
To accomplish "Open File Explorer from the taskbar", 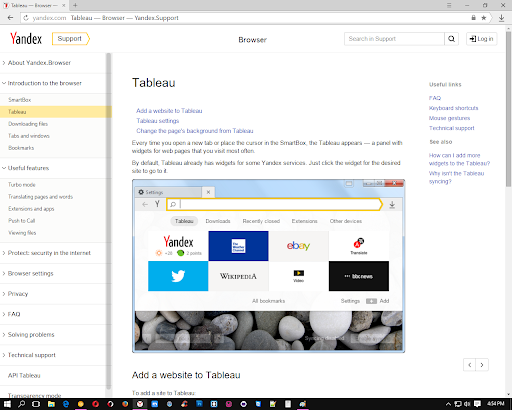I will (x=51, y=404).
